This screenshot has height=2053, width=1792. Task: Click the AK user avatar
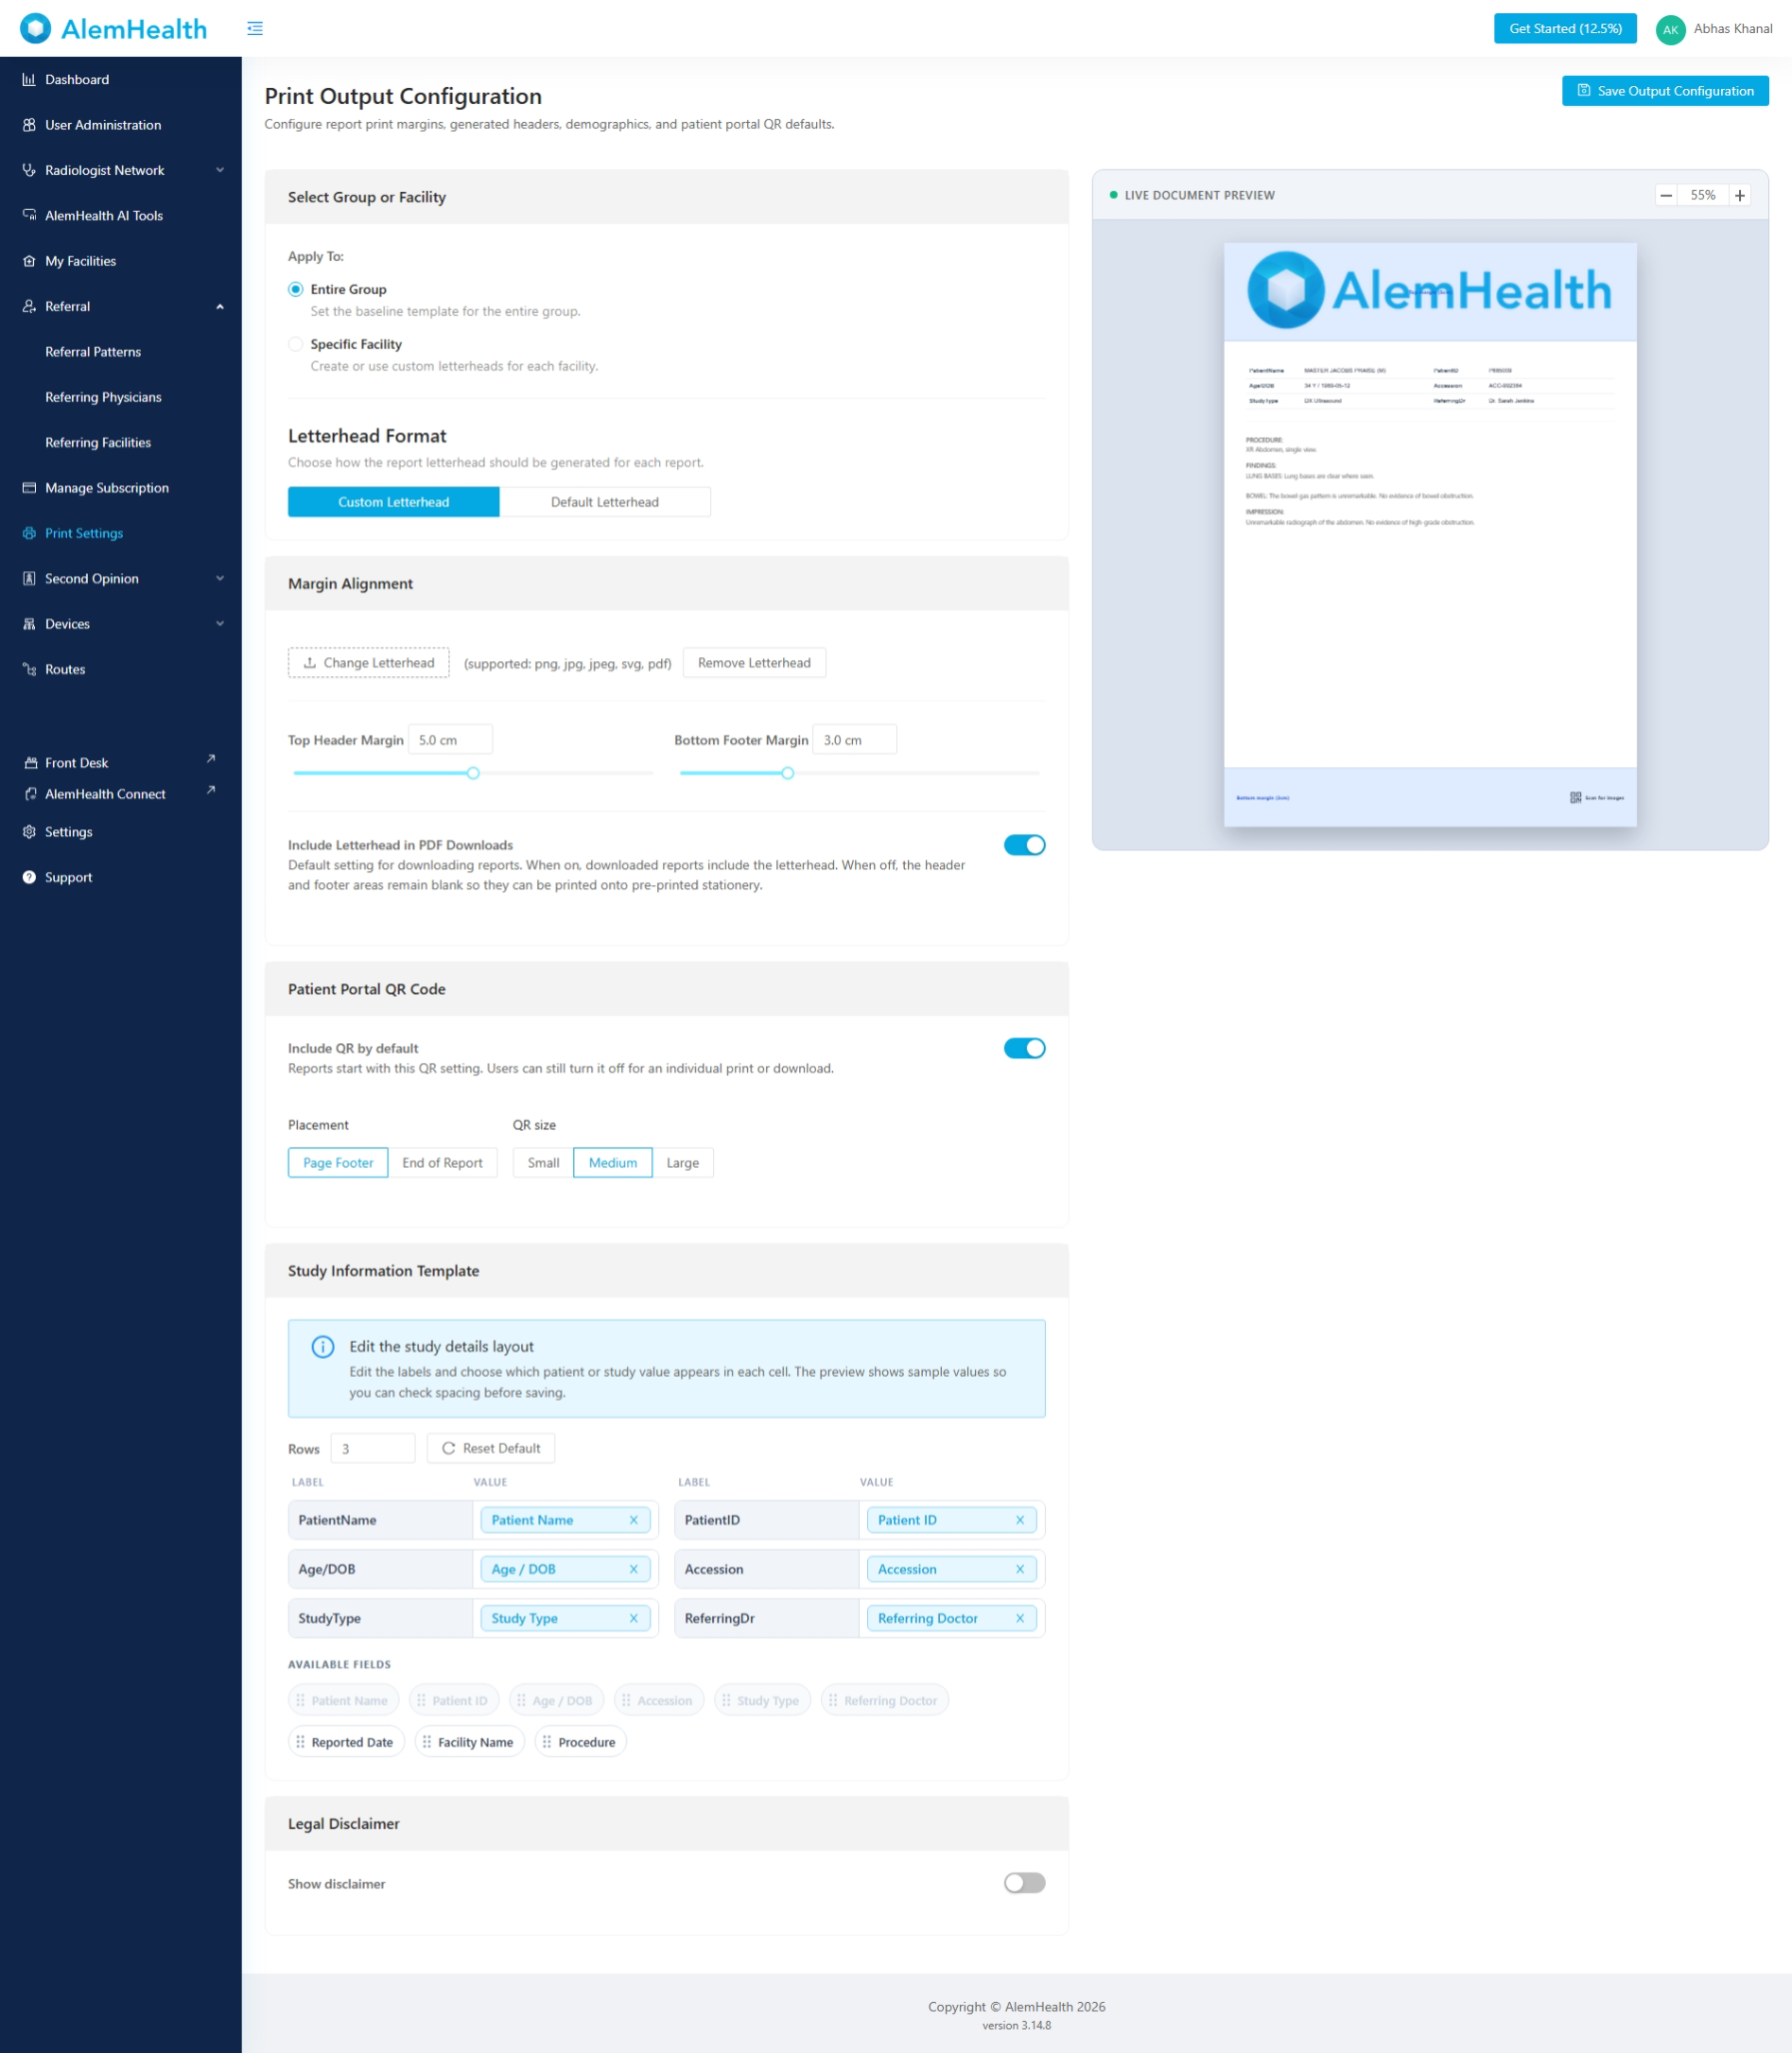tap(1670, 29)
